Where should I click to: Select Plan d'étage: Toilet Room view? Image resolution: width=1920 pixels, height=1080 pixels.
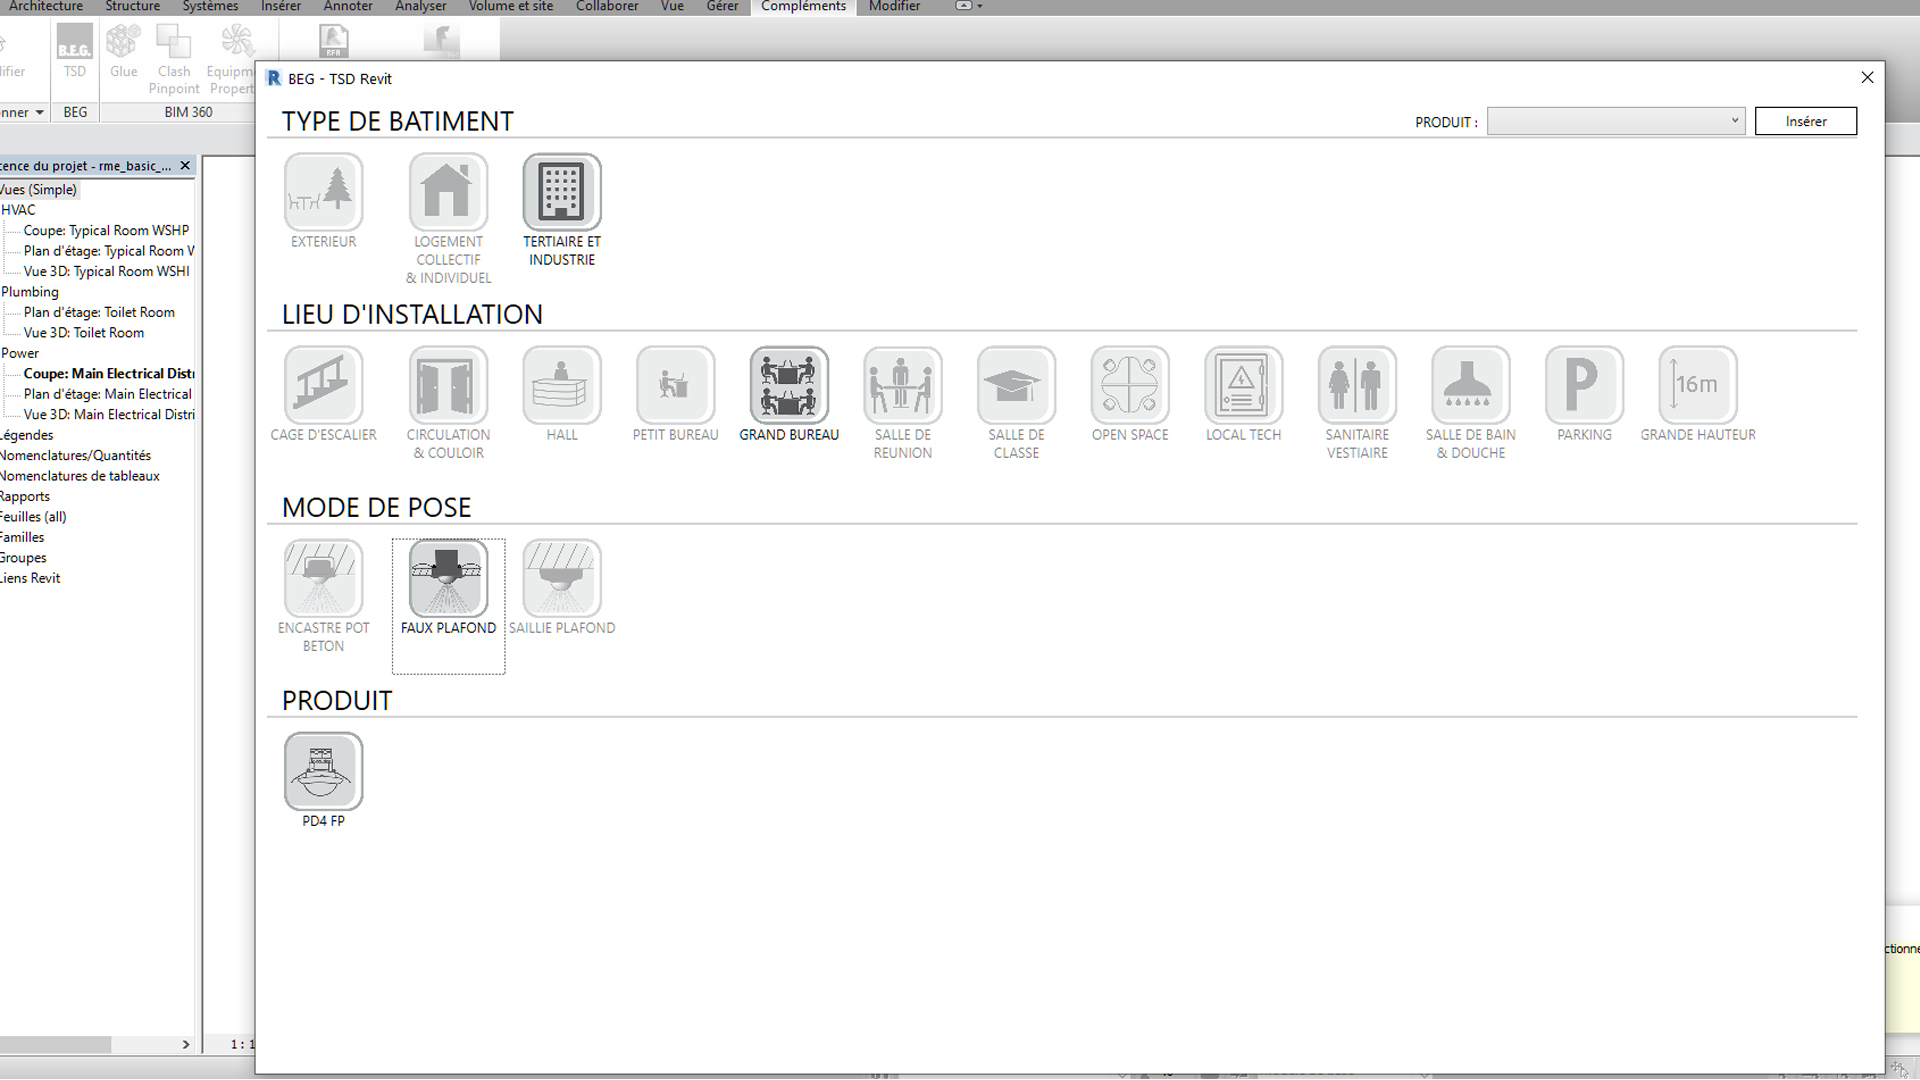coord(99,312)
